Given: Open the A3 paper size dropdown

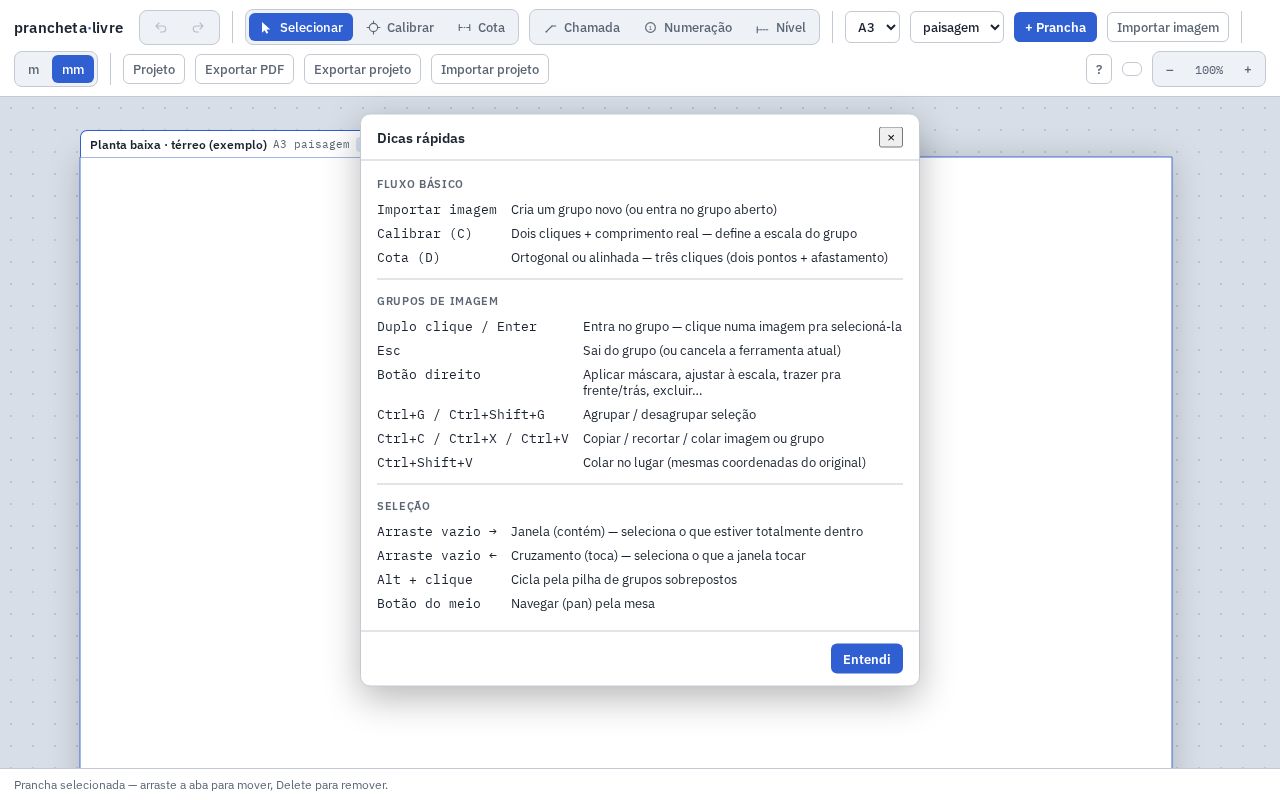Looking at the screenshot, I should coord(872,27).
